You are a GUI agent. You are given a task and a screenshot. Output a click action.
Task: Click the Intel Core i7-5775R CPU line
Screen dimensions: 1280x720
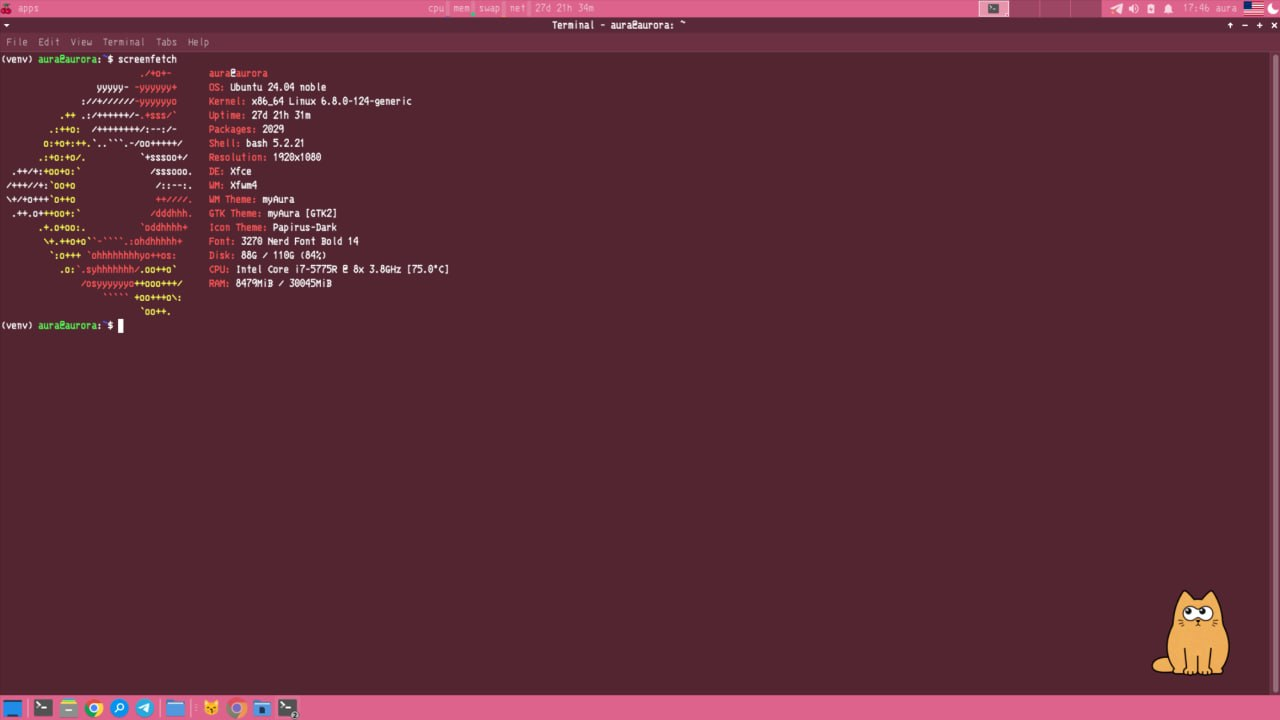coord(328,269)
